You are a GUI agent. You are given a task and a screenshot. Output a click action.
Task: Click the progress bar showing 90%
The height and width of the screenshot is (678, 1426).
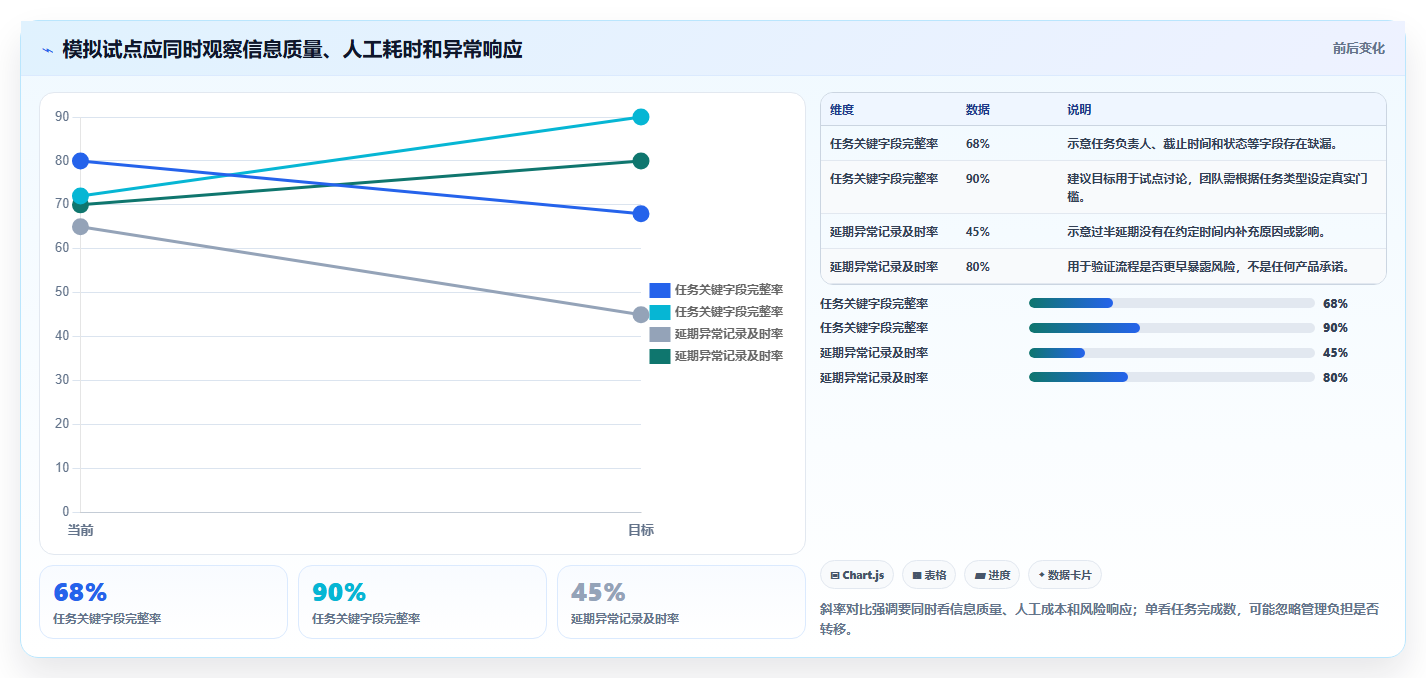click(x=1171, y=328)
